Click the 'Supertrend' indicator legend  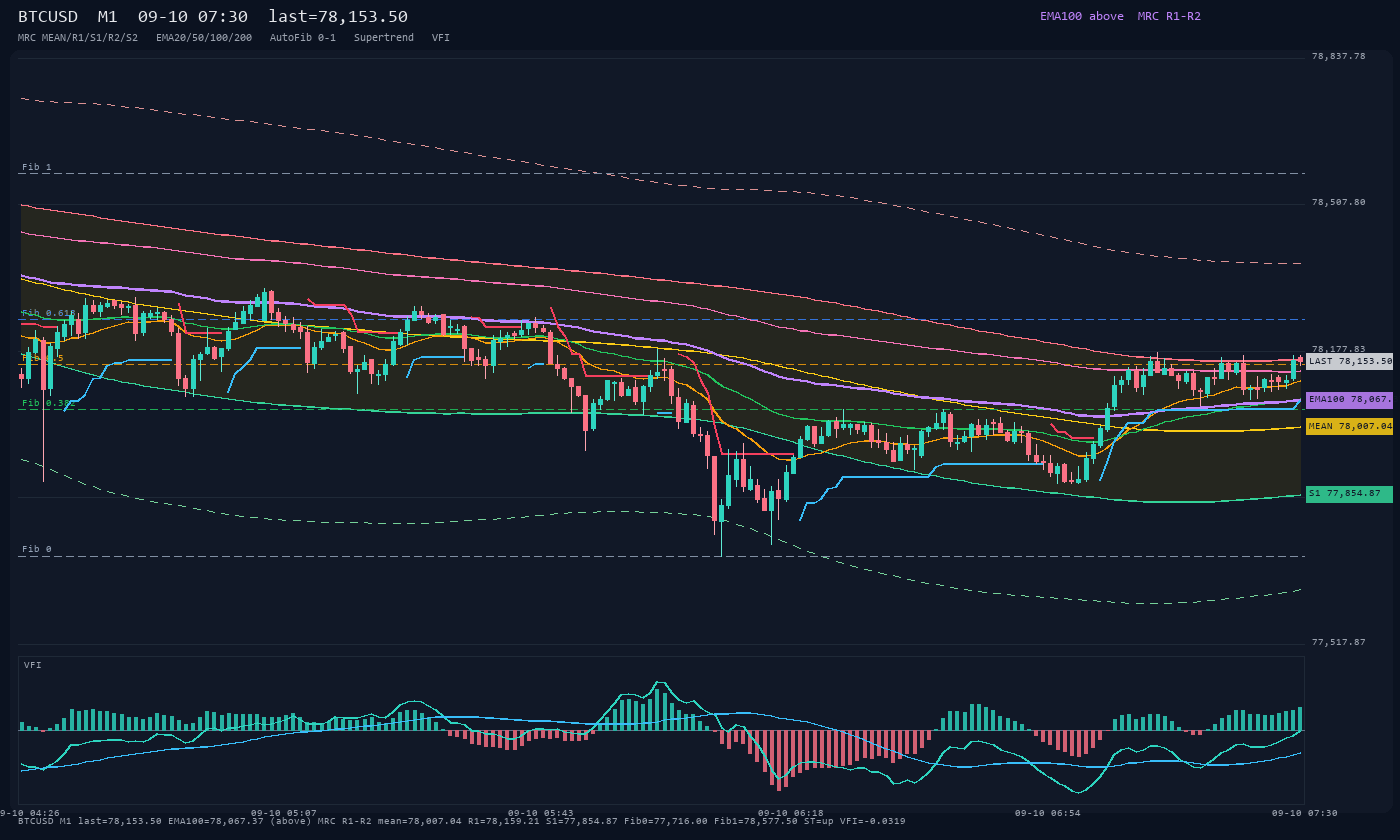point(384,38)
